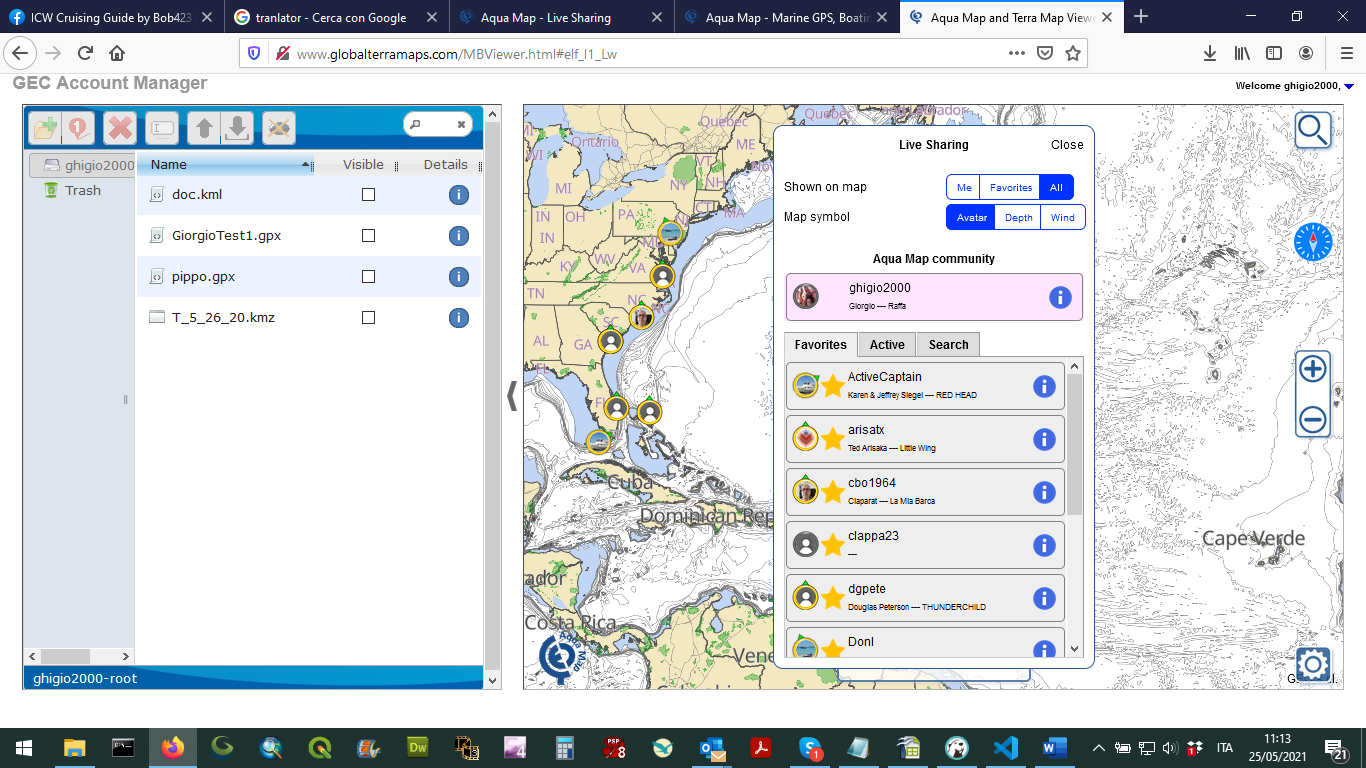Viewport: 1366px width, 768px height.
Task: Click the new folder icon in file toolbar
Action: (x=45, y=128)
